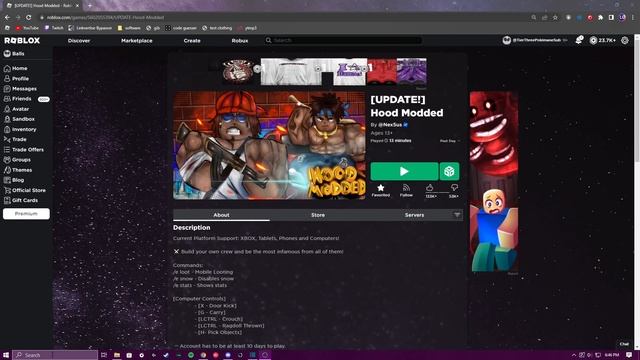Open the dropdown next to Servers tab
The width and height of the screenshot is (640, 360).
coord(457,215)
